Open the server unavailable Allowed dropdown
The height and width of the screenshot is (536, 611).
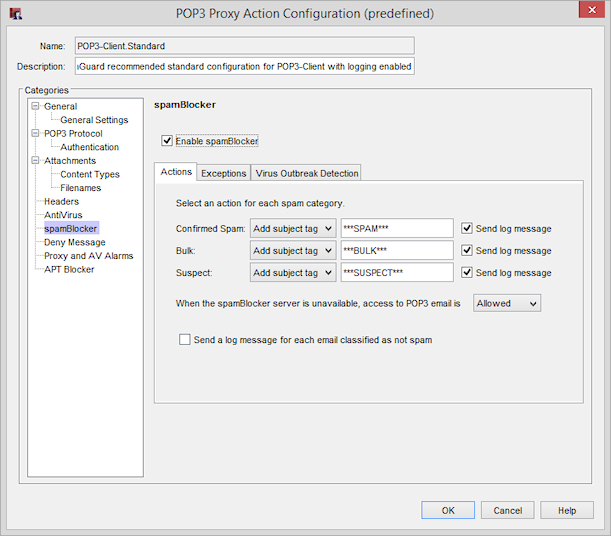506,303
